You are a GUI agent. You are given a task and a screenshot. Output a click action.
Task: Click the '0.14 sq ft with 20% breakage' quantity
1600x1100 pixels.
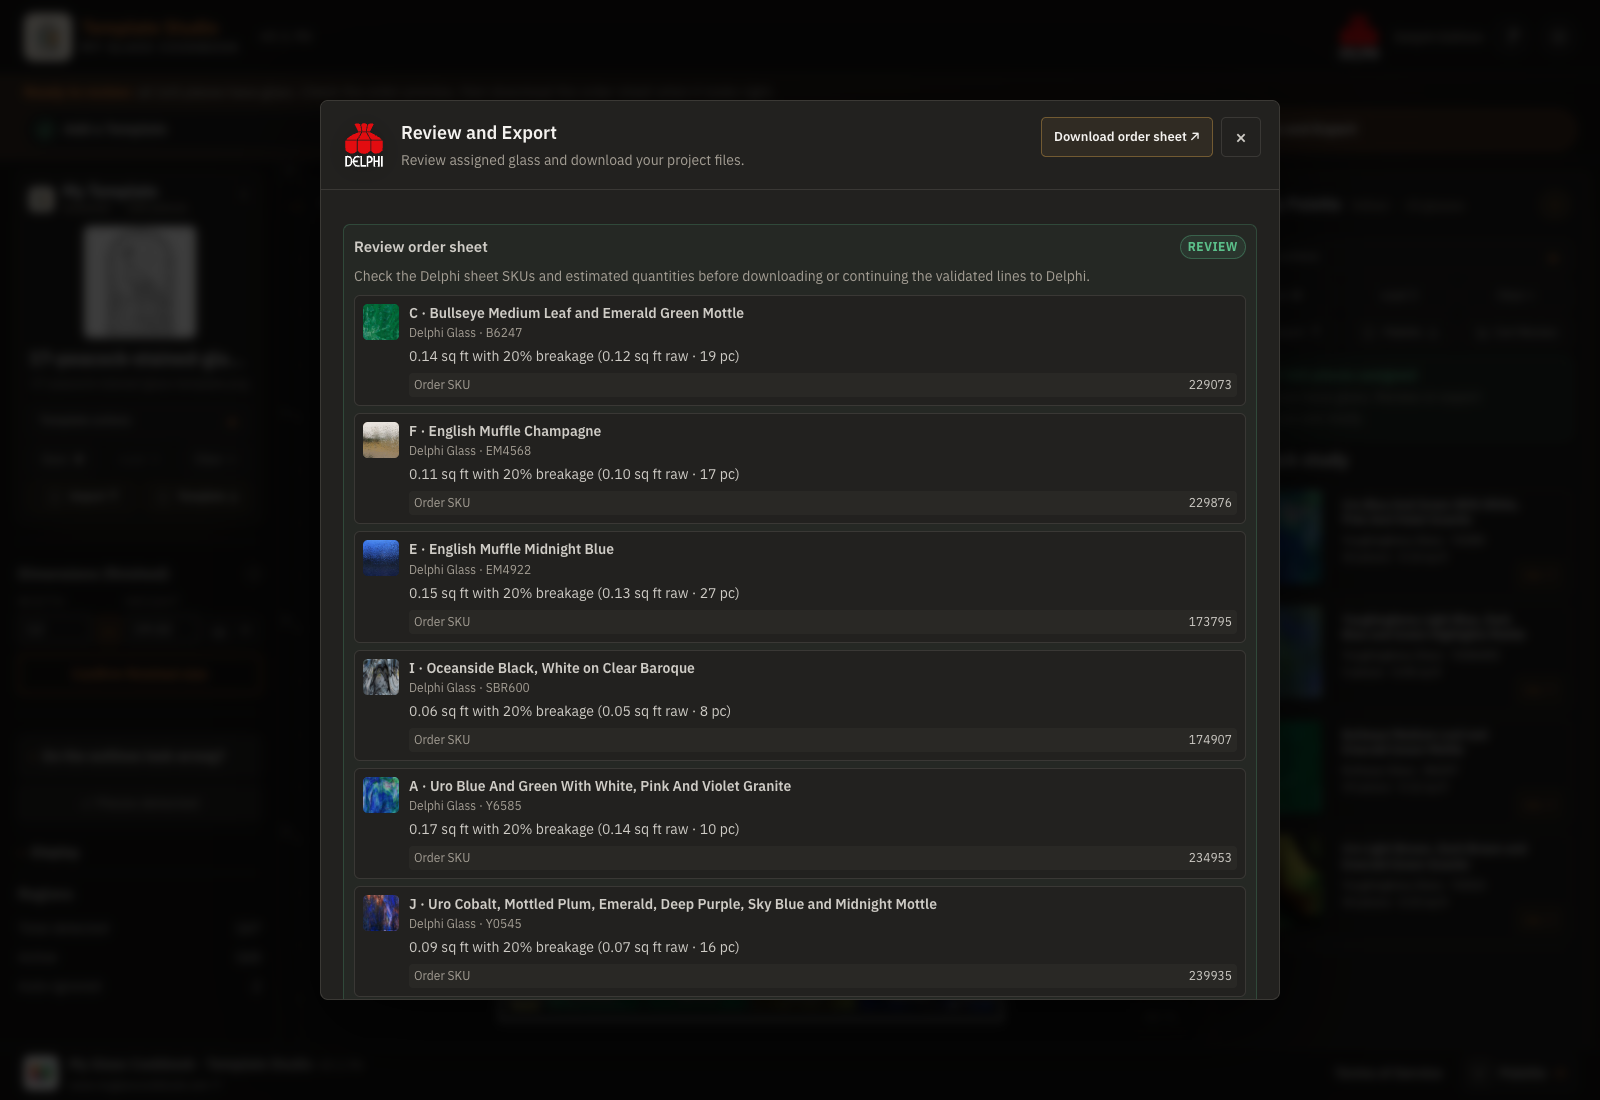(x=574, y=356)
